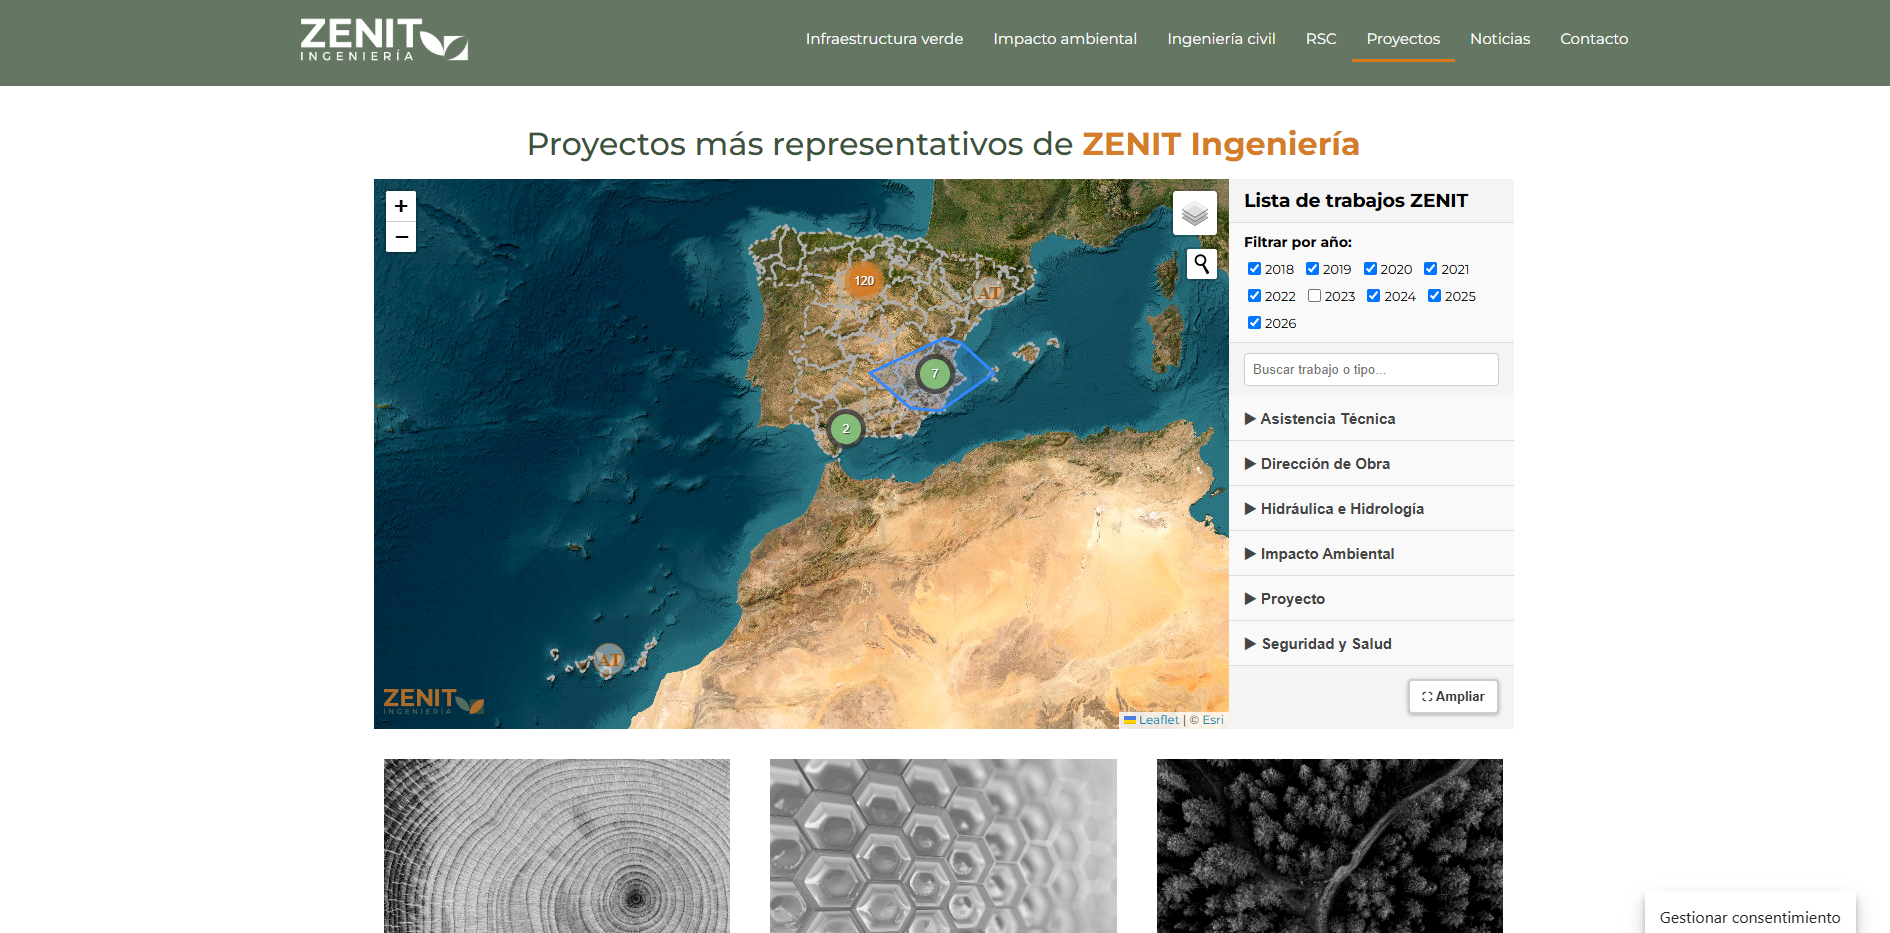Open the Esri attribution link
1890x933 pixels.
[1213, 720]
